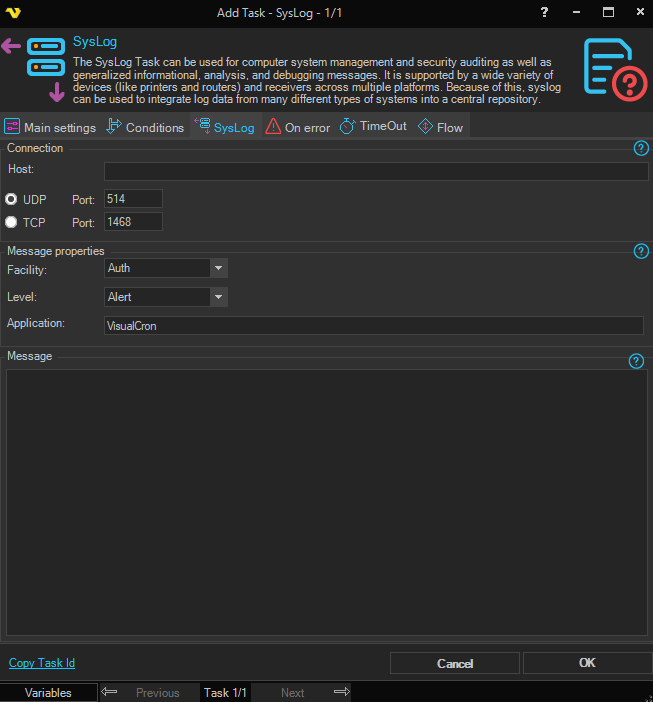Screen dimensions: 653x702
Task: Switch to the Main settings tab
Action: 50,127
